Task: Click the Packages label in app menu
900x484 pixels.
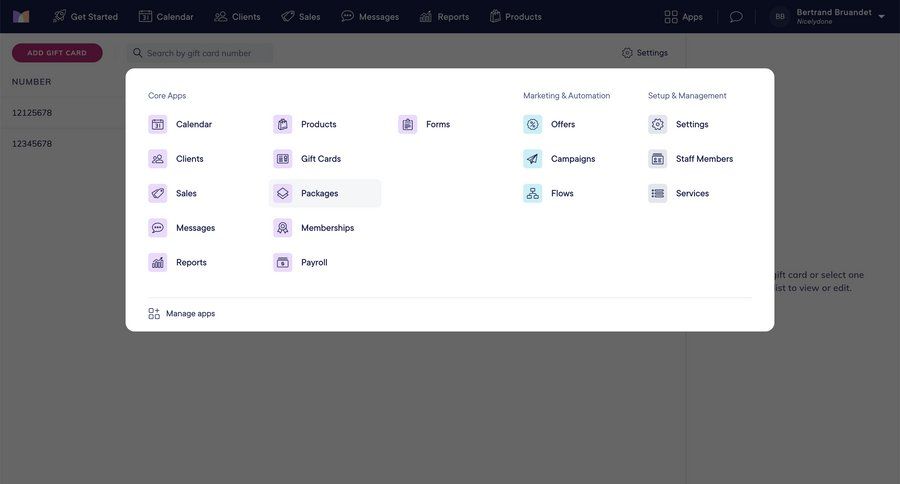Action: (x=319, y=193)
